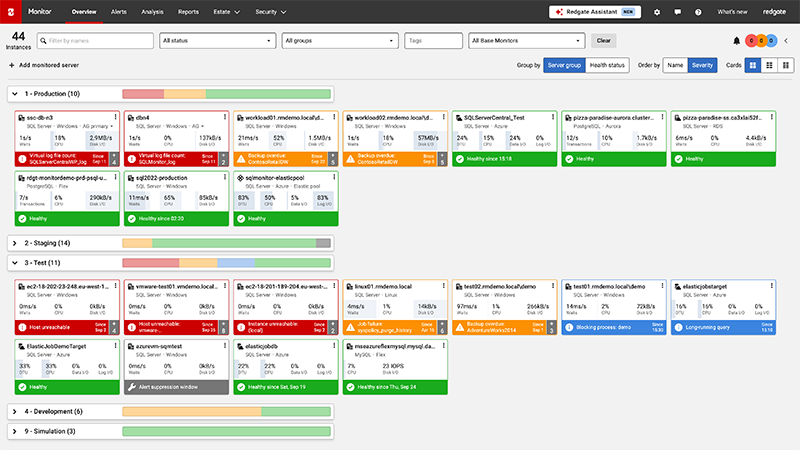
Task: Open the Estate menu dropdown
Action: point(227,12)
